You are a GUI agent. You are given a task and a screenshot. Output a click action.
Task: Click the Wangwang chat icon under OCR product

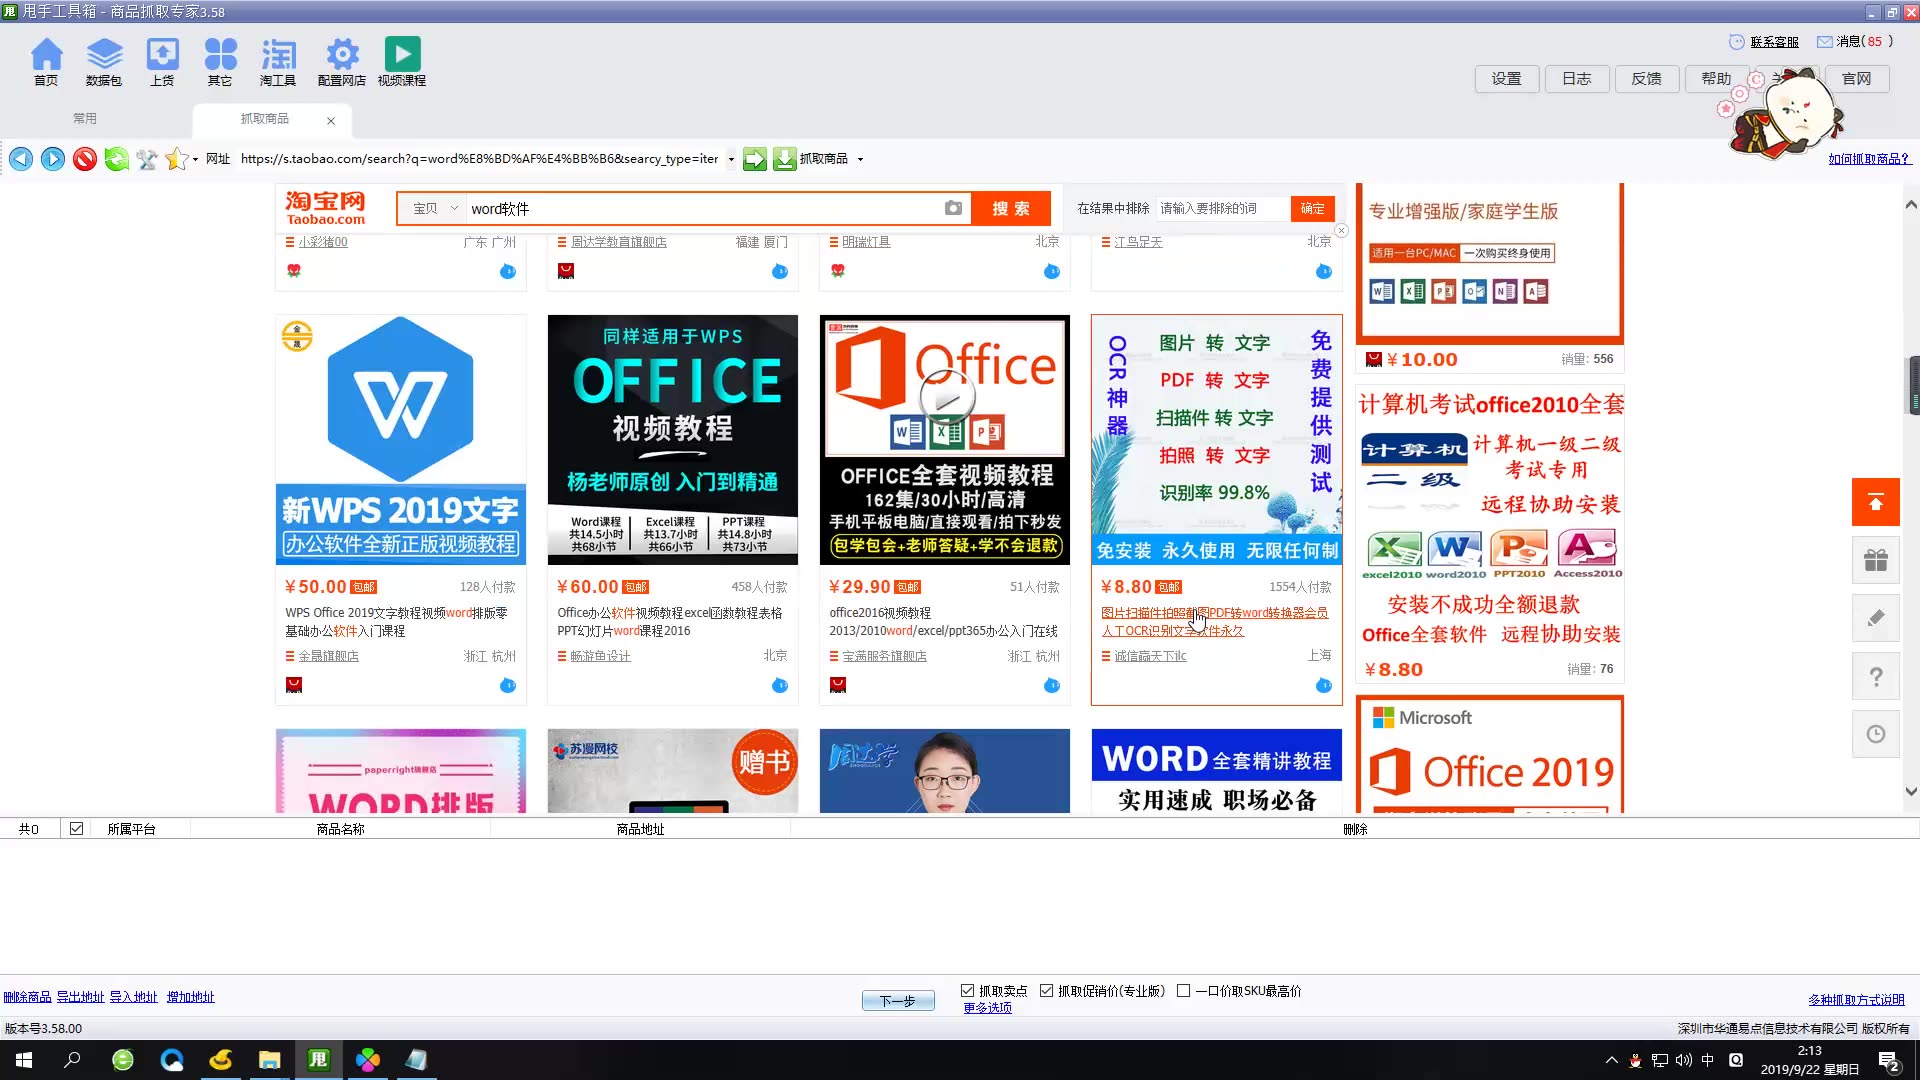(x=1323, y=685)
